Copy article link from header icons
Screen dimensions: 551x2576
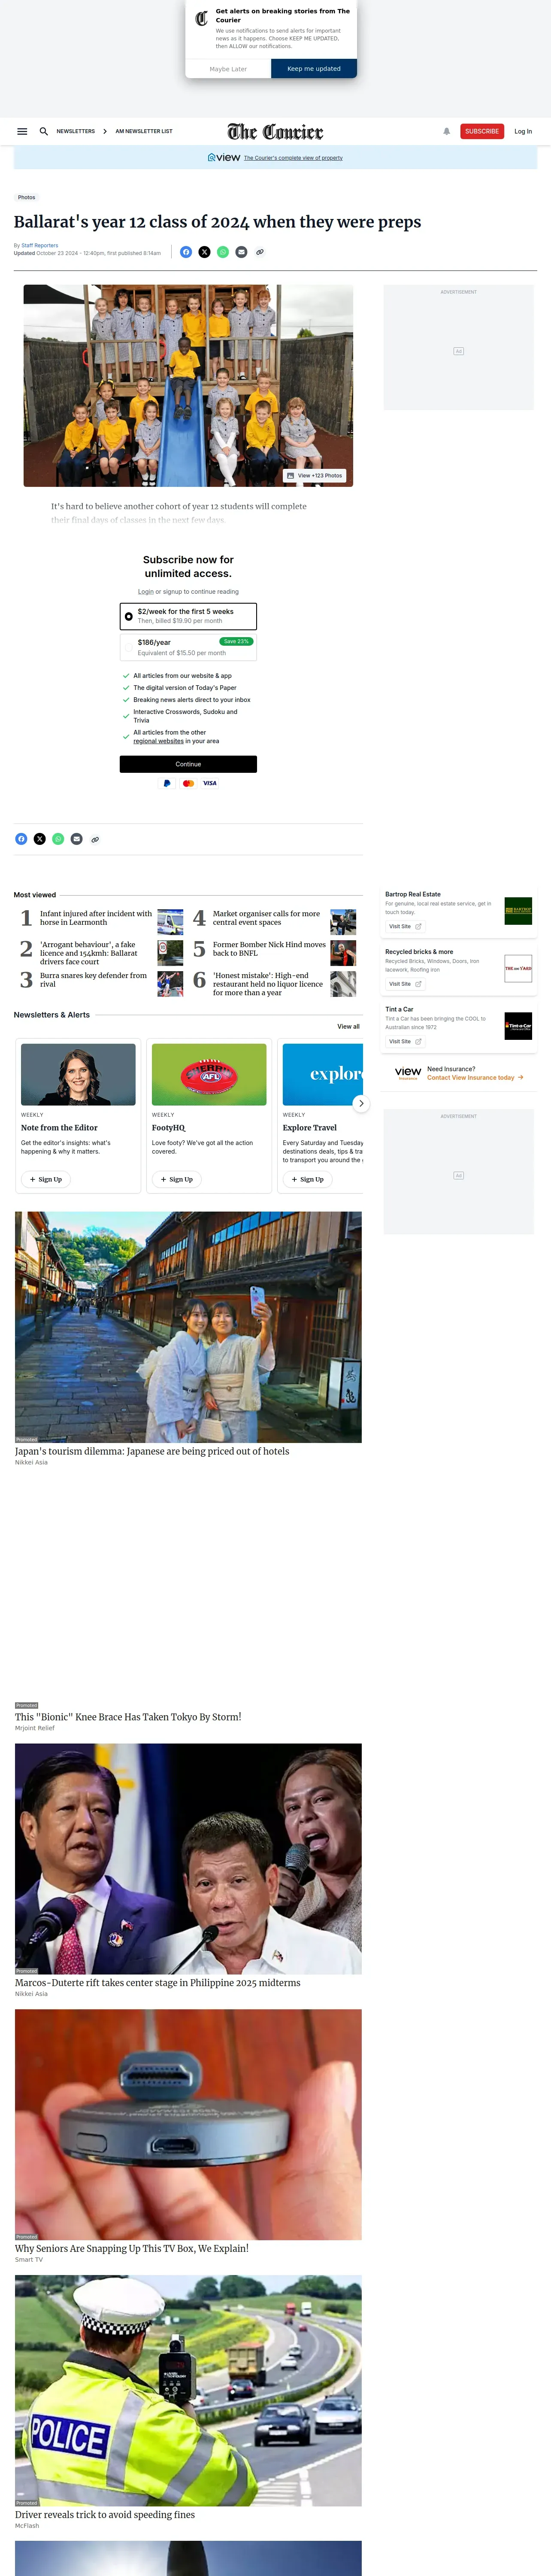260,252
